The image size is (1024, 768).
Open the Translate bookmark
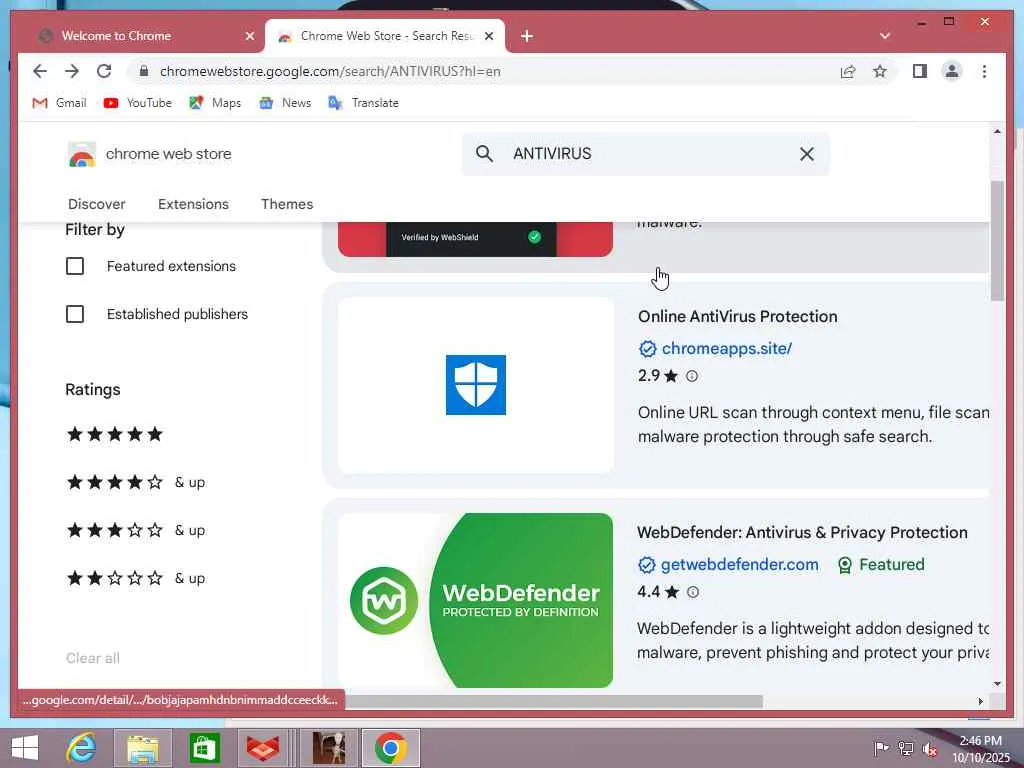[363, 103]
